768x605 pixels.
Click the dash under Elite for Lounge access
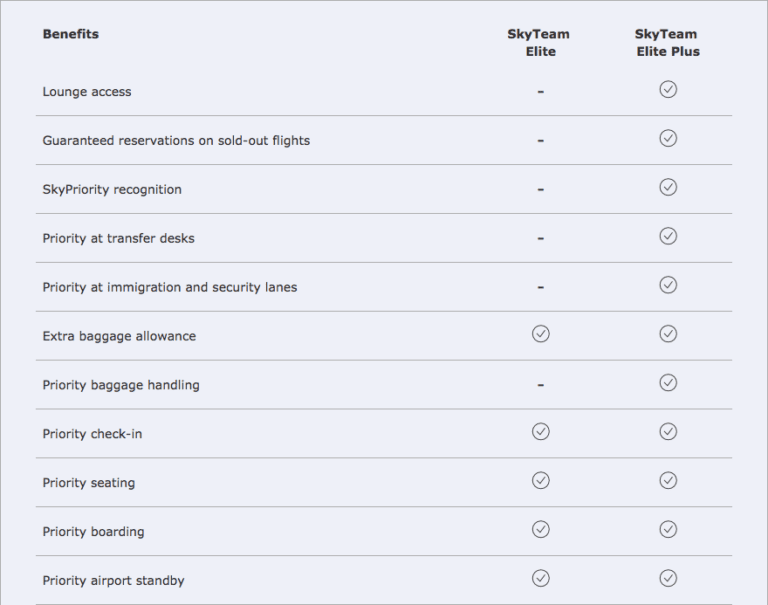coord(541,92)
